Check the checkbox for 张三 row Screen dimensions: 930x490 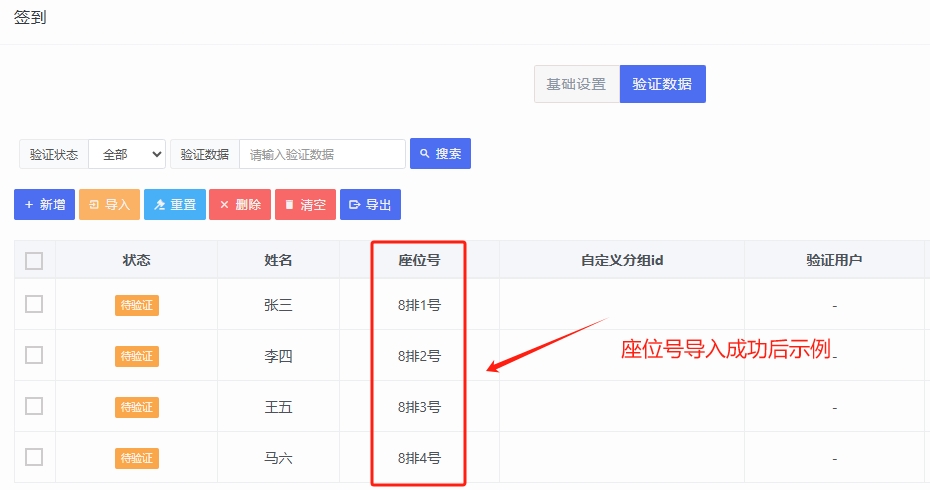pos(34,304)
